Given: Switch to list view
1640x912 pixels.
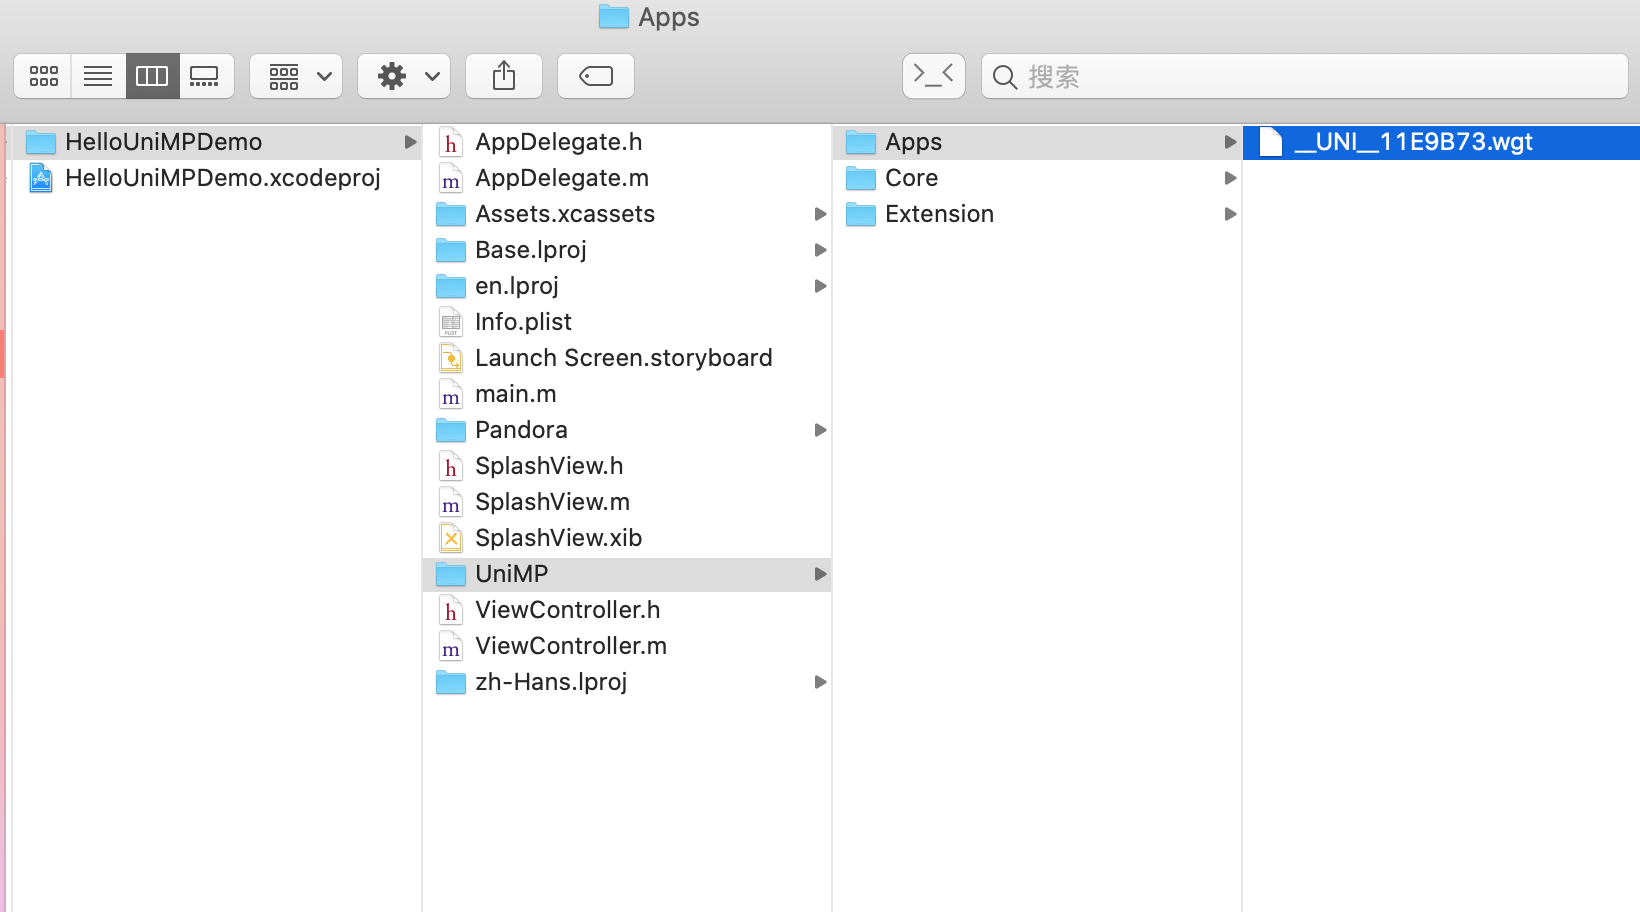Looking at the screenshot, I should (98, 76).
